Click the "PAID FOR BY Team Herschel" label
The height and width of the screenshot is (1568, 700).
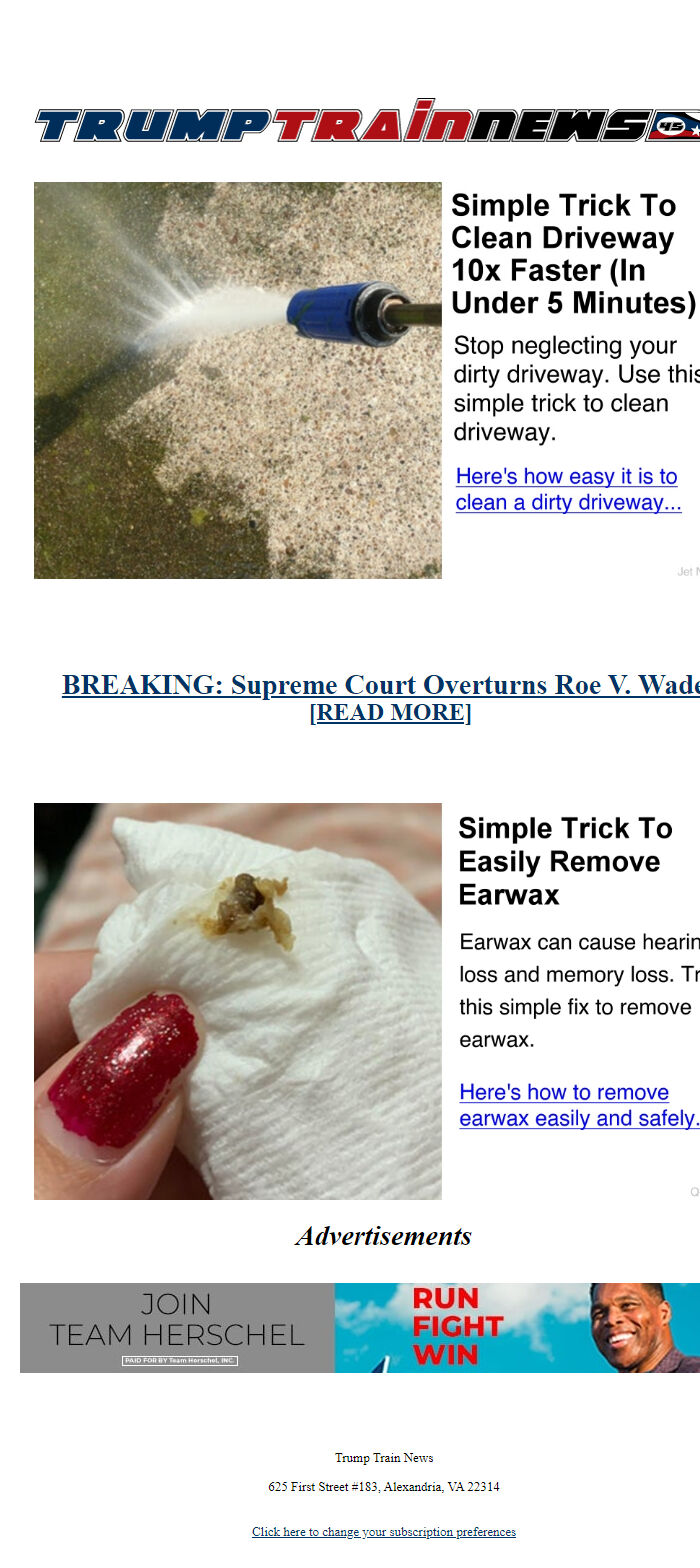(x=180, y=1361)
